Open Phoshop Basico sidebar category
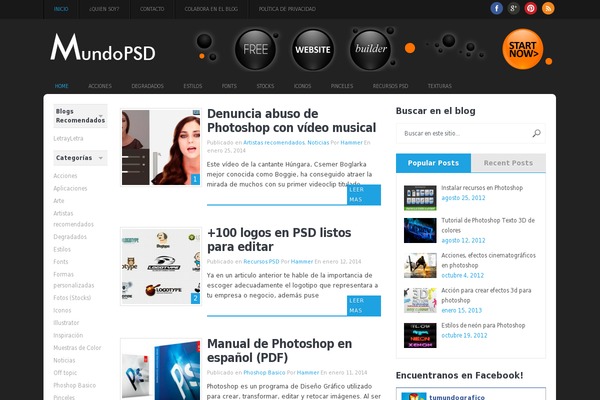Image resolution: width=600 pixels, height=400 pixels. [74, 385]
